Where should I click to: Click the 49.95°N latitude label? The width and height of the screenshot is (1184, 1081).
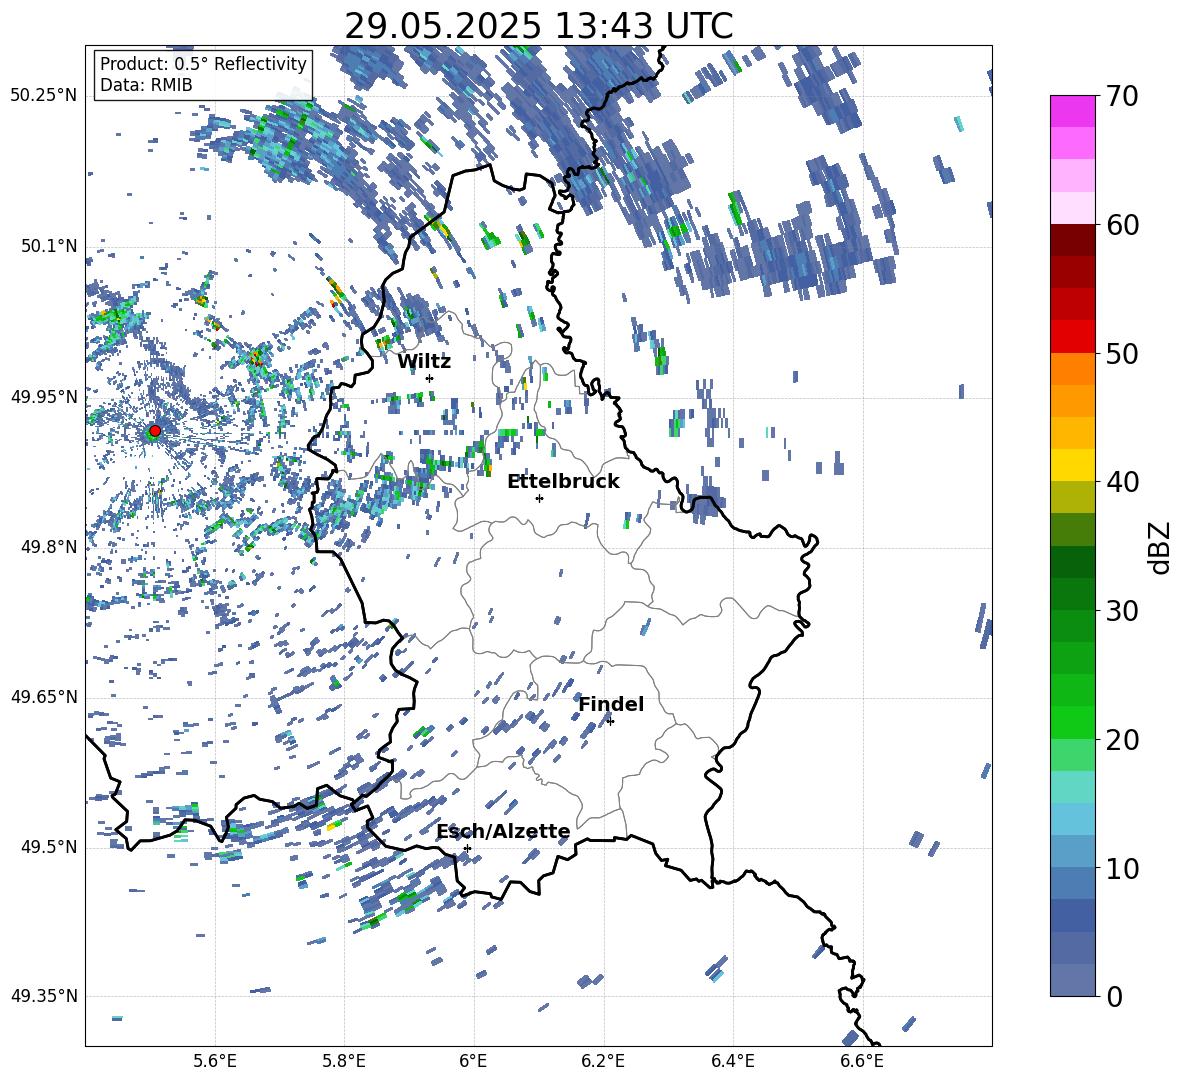(44, 397)
